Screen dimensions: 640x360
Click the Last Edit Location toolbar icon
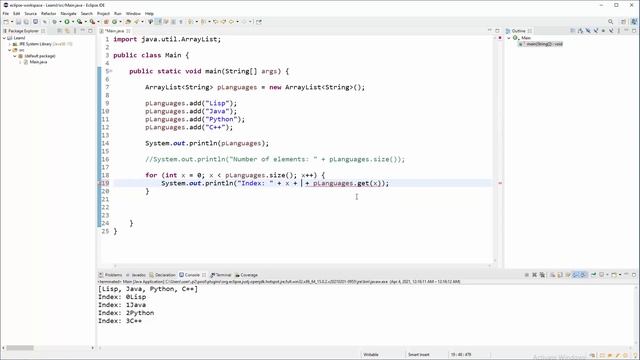215,22
